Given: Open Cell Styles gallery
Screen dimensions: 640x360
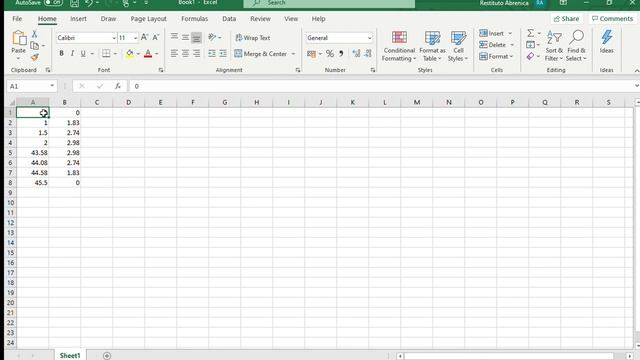Looking at the screenshot, I should point(458,46).
